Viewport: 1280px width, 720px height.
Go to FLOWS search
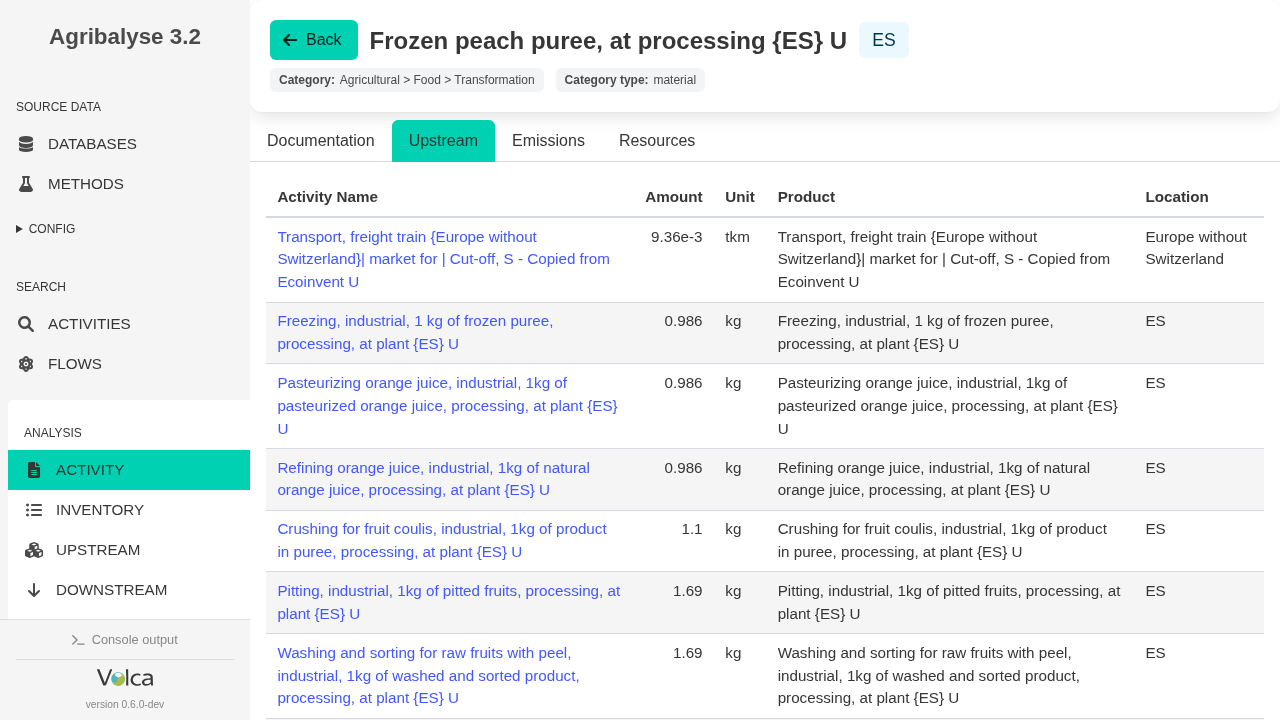point(125,364)
